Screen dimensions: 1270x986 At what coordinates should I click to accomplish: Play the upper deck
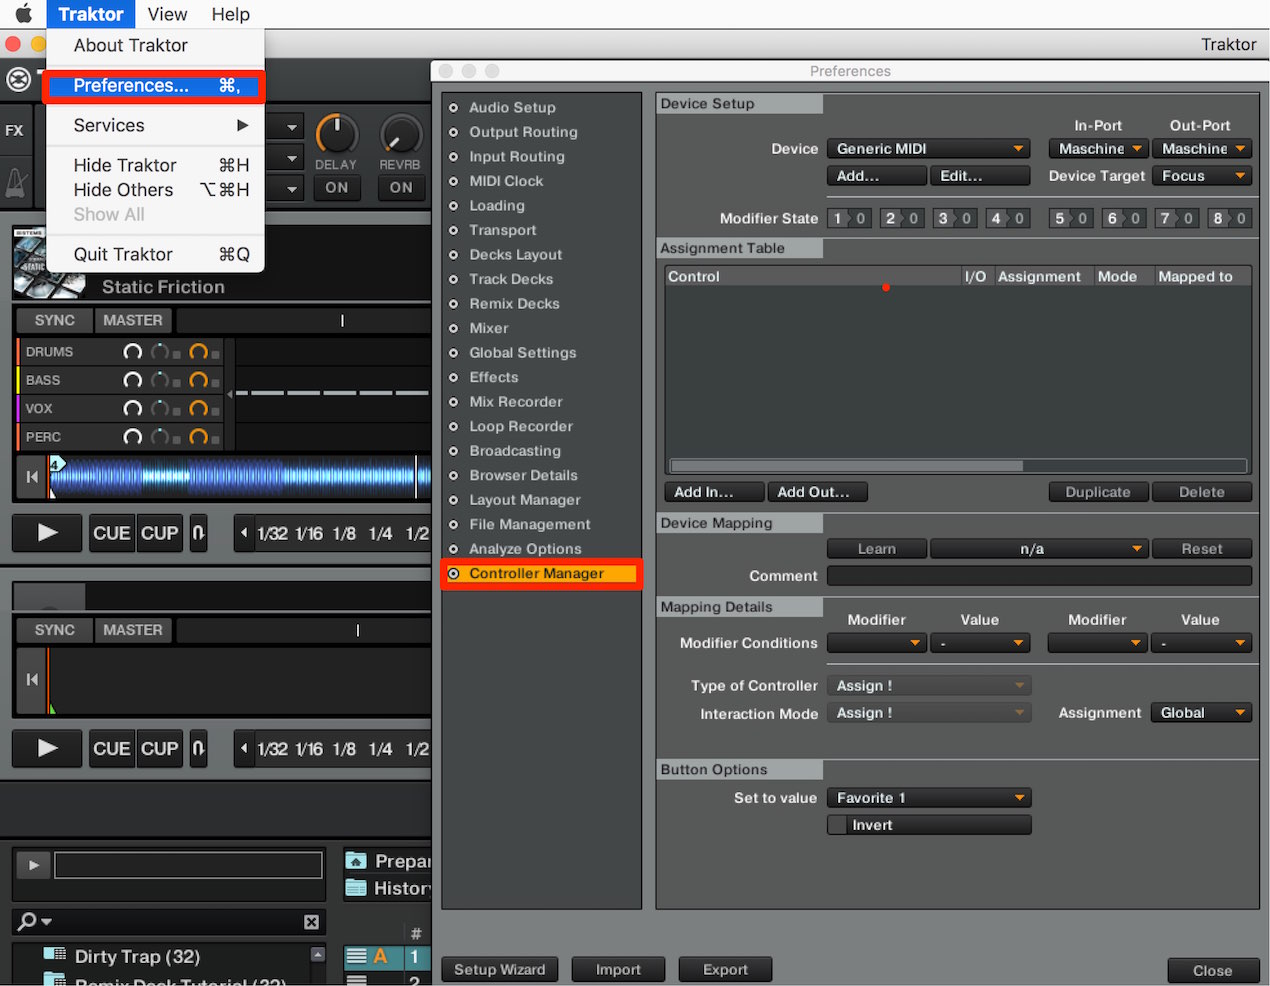pyautogui.click(x=47, y=533)
